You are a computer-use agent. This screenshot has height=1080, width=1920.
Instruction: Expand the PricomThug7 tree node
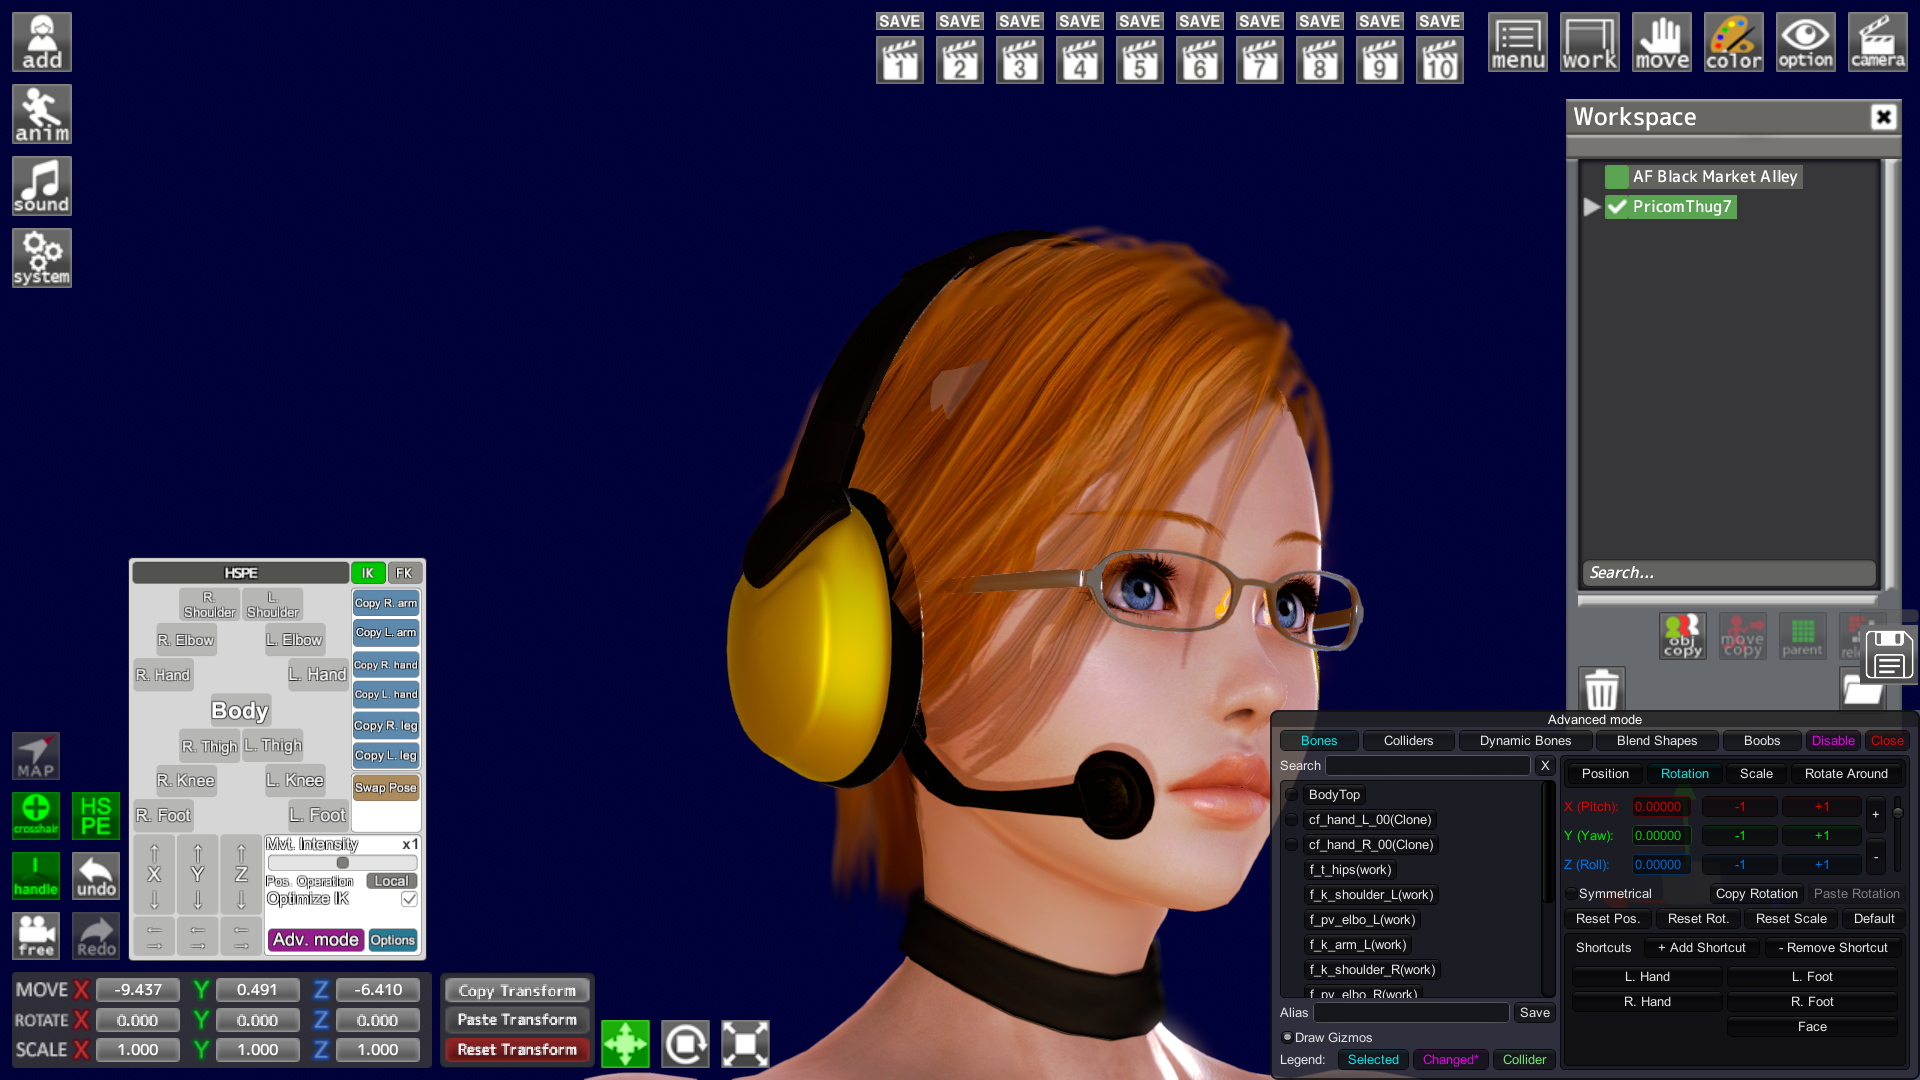pos(1591,207)
